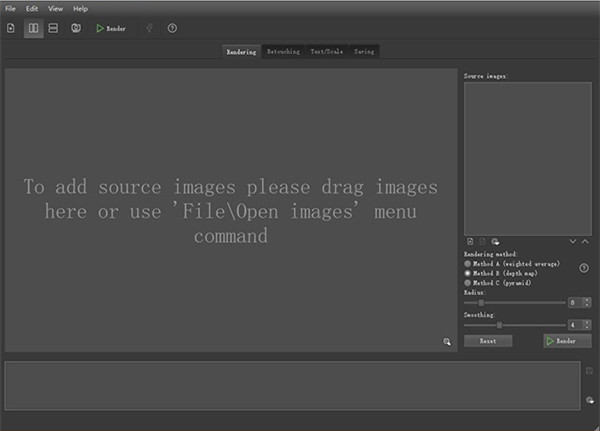Switch to horizontal split view layout
This screenshot has width=600, height=431.
(x=53, y=28)
